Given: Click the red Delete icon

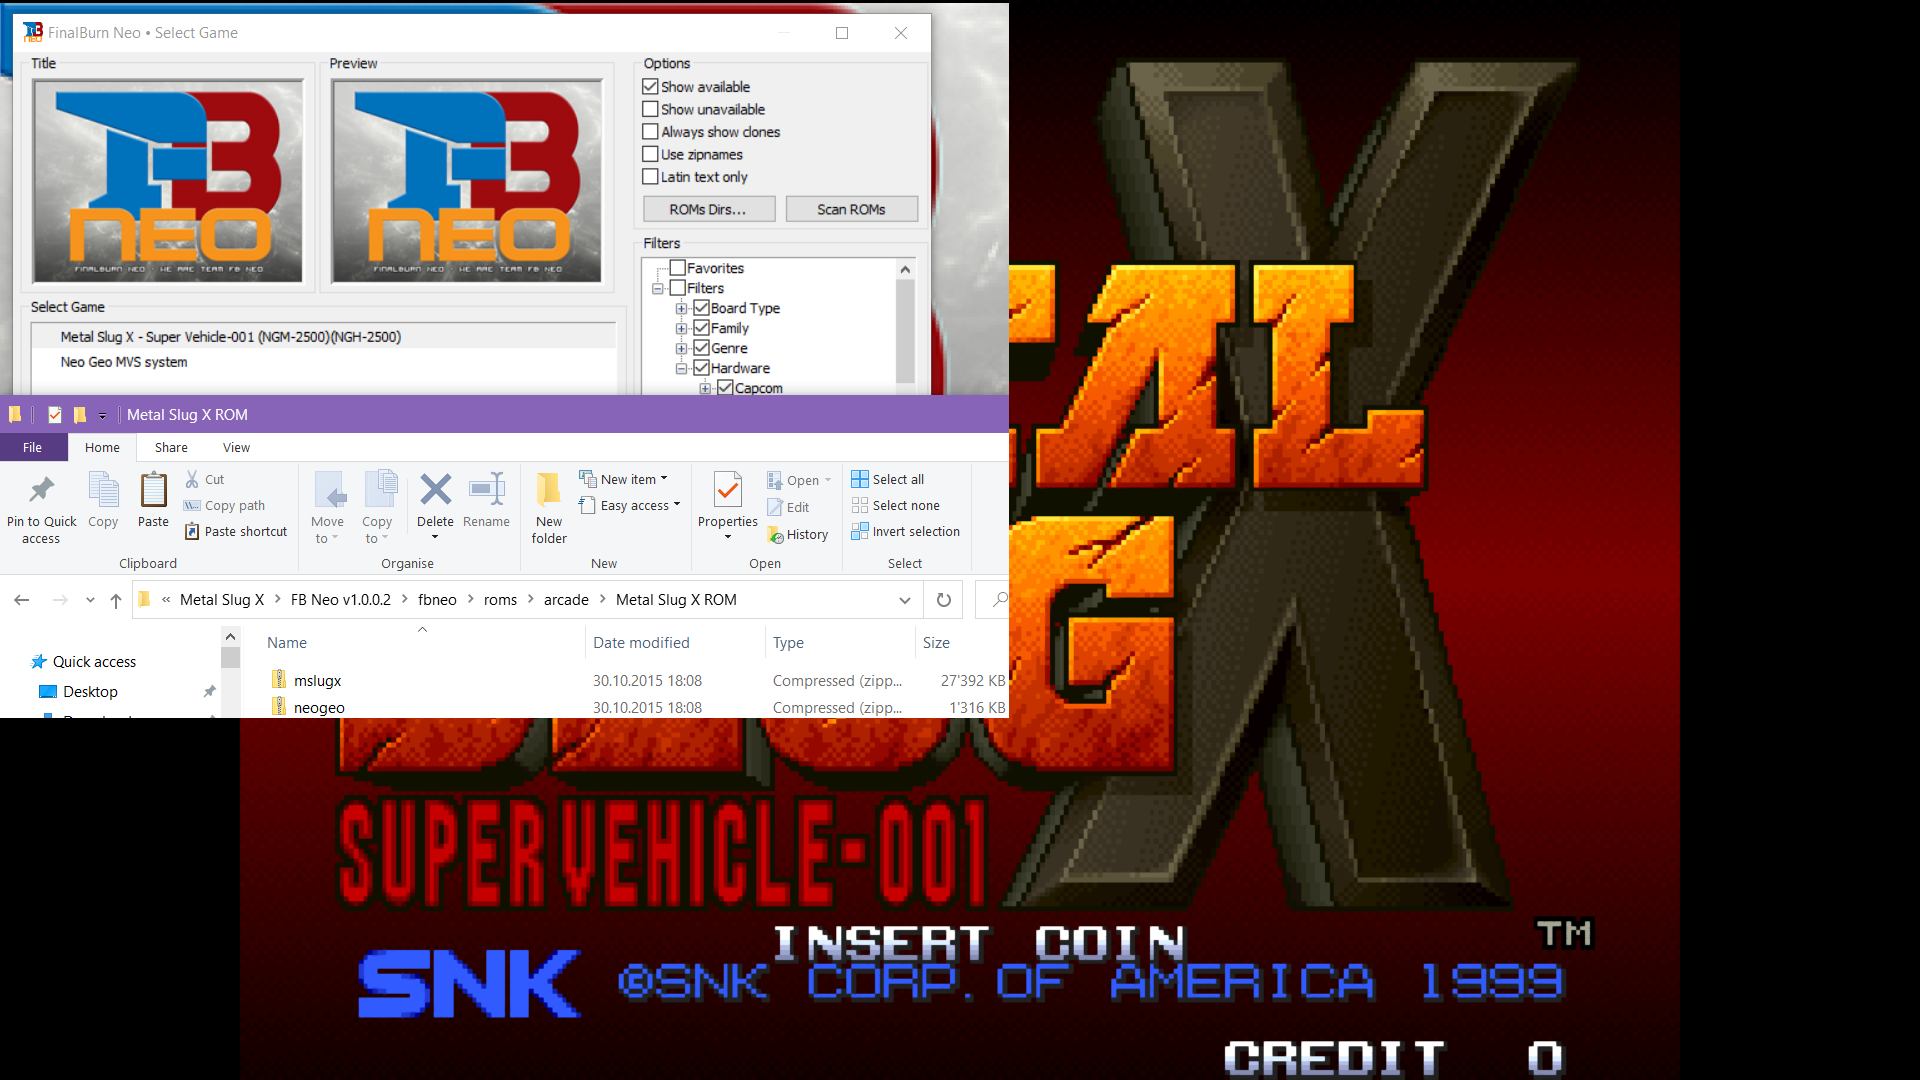Looking at the screenshot, I should coord(435,490).
